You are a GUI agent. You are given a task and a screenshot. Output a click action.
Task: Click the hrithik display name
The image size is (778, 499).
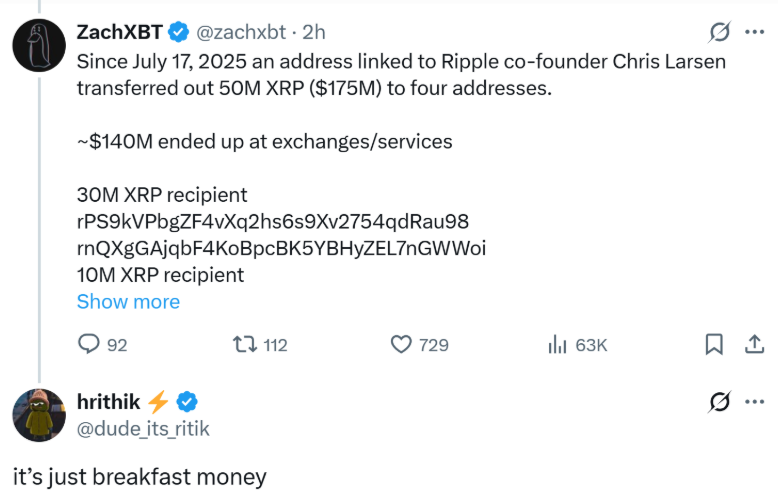coord(109,402)
